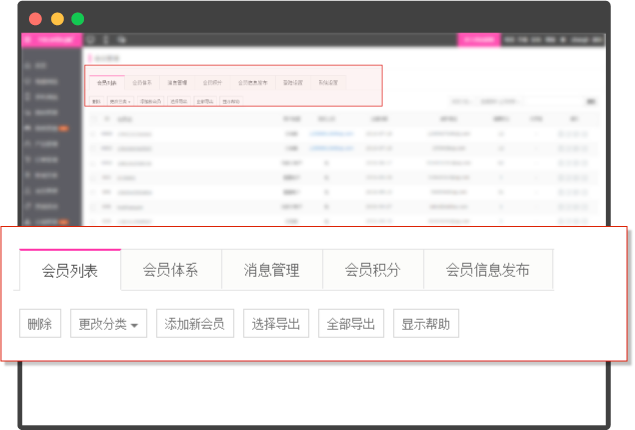Image resolution: width=635 pixels, height=430 pixels.
Task: Click the green maximize window button
Action: coord(78,18)
